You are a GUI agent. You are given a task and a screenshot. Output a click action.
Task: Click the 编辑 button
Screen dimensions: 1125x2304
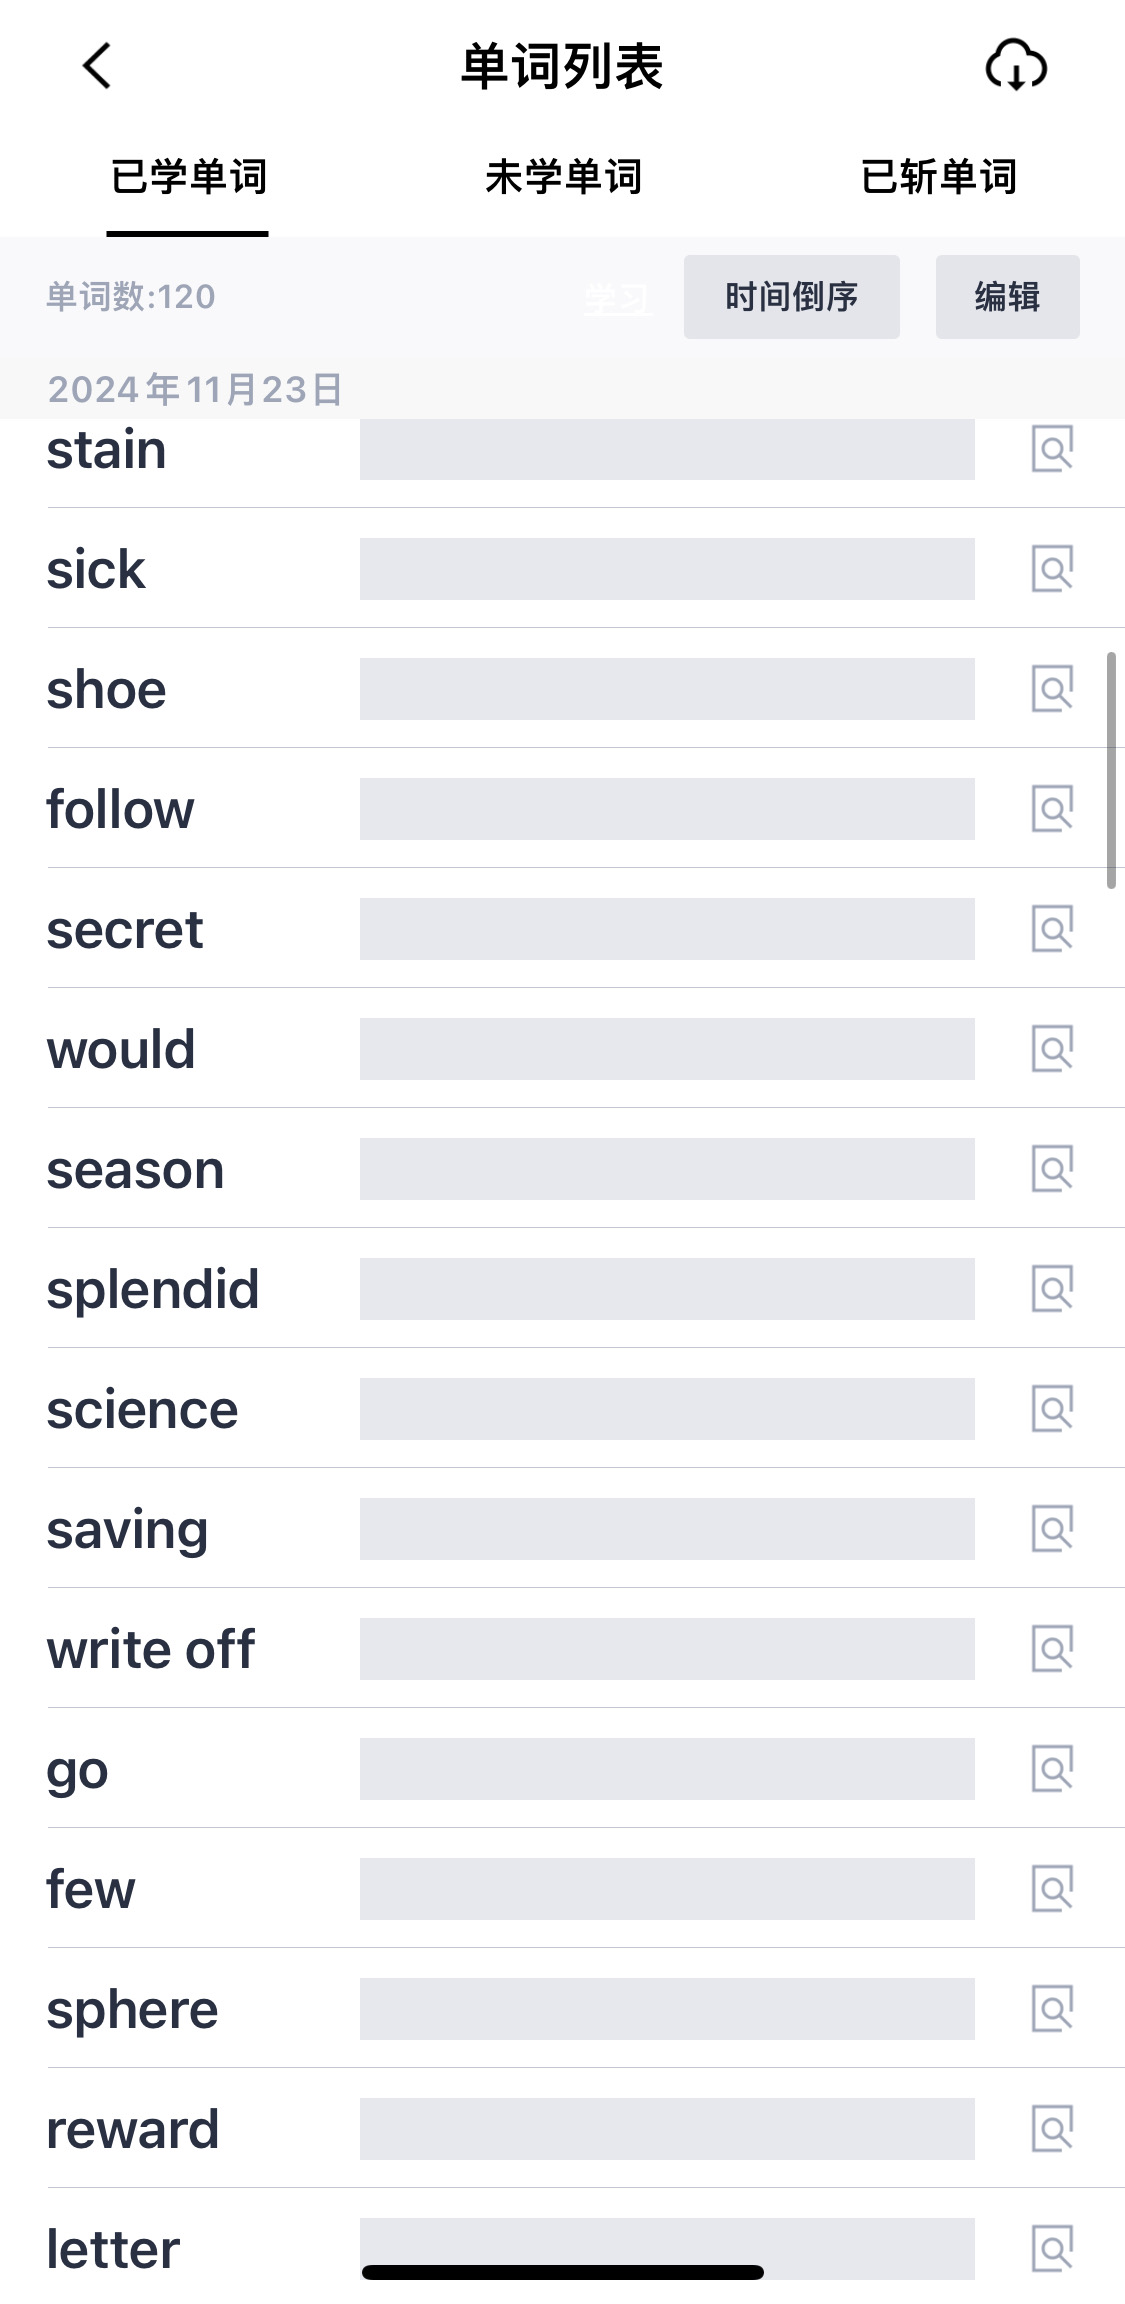[1008, 297]
